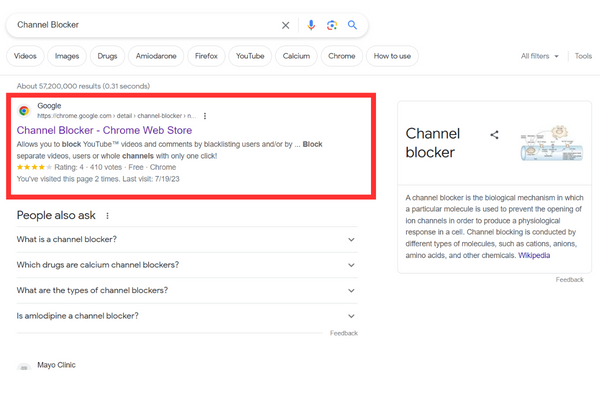Click the About 57,200,000 results text
This screenshot has width=600, height=400.
(83, 86)
